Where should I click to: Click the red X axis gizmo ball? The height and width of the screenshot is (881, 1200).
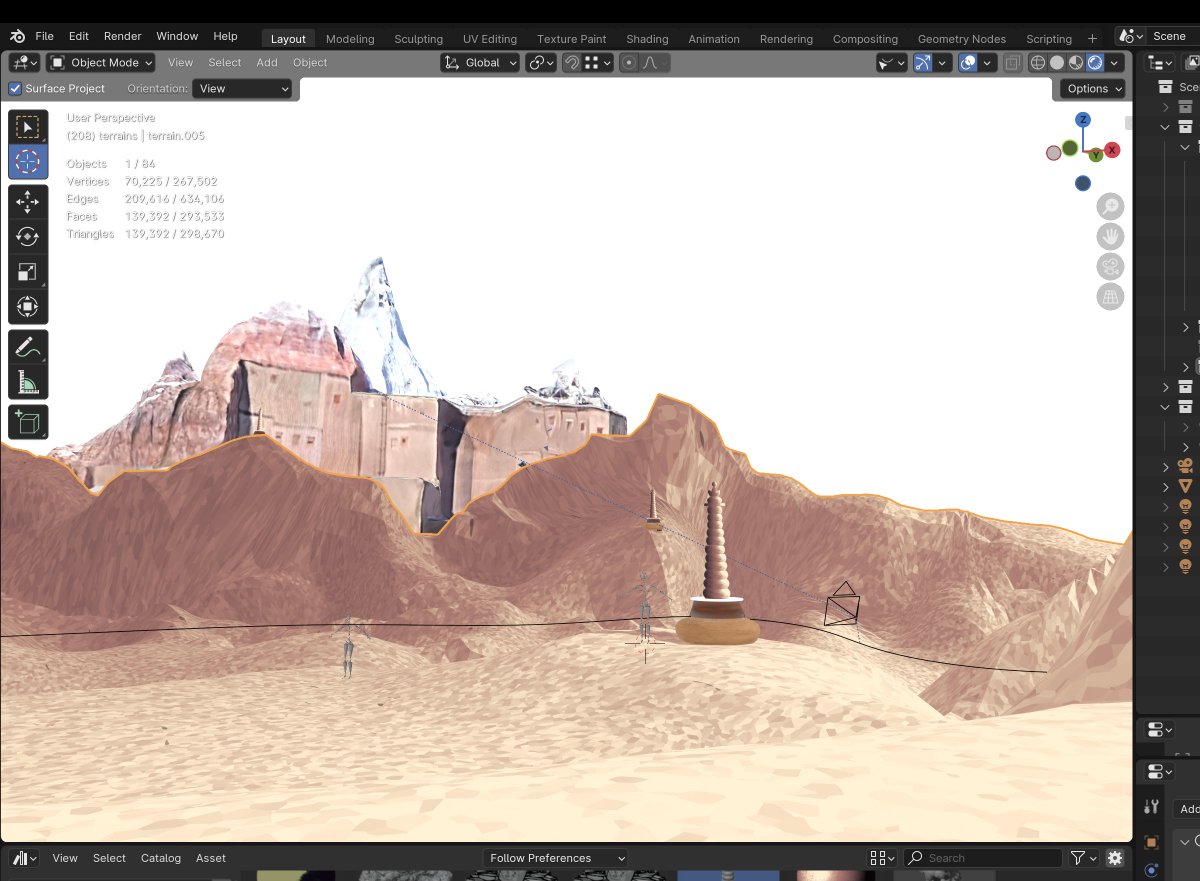(1112, 150)
